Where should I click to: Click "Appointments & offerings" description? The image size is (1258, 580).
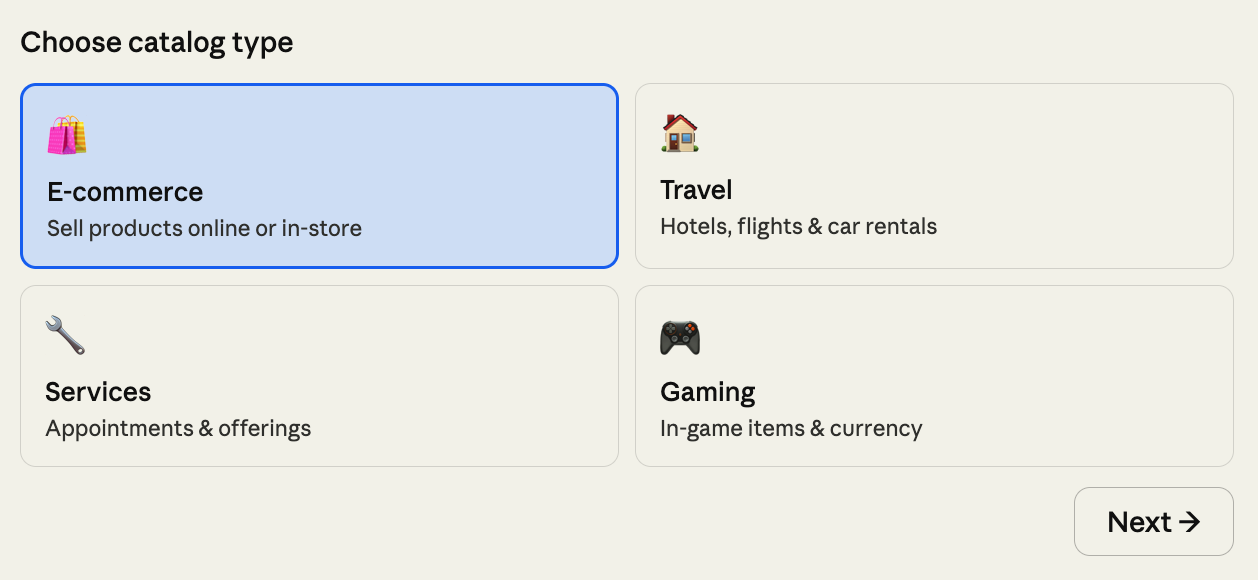point(178,428)
